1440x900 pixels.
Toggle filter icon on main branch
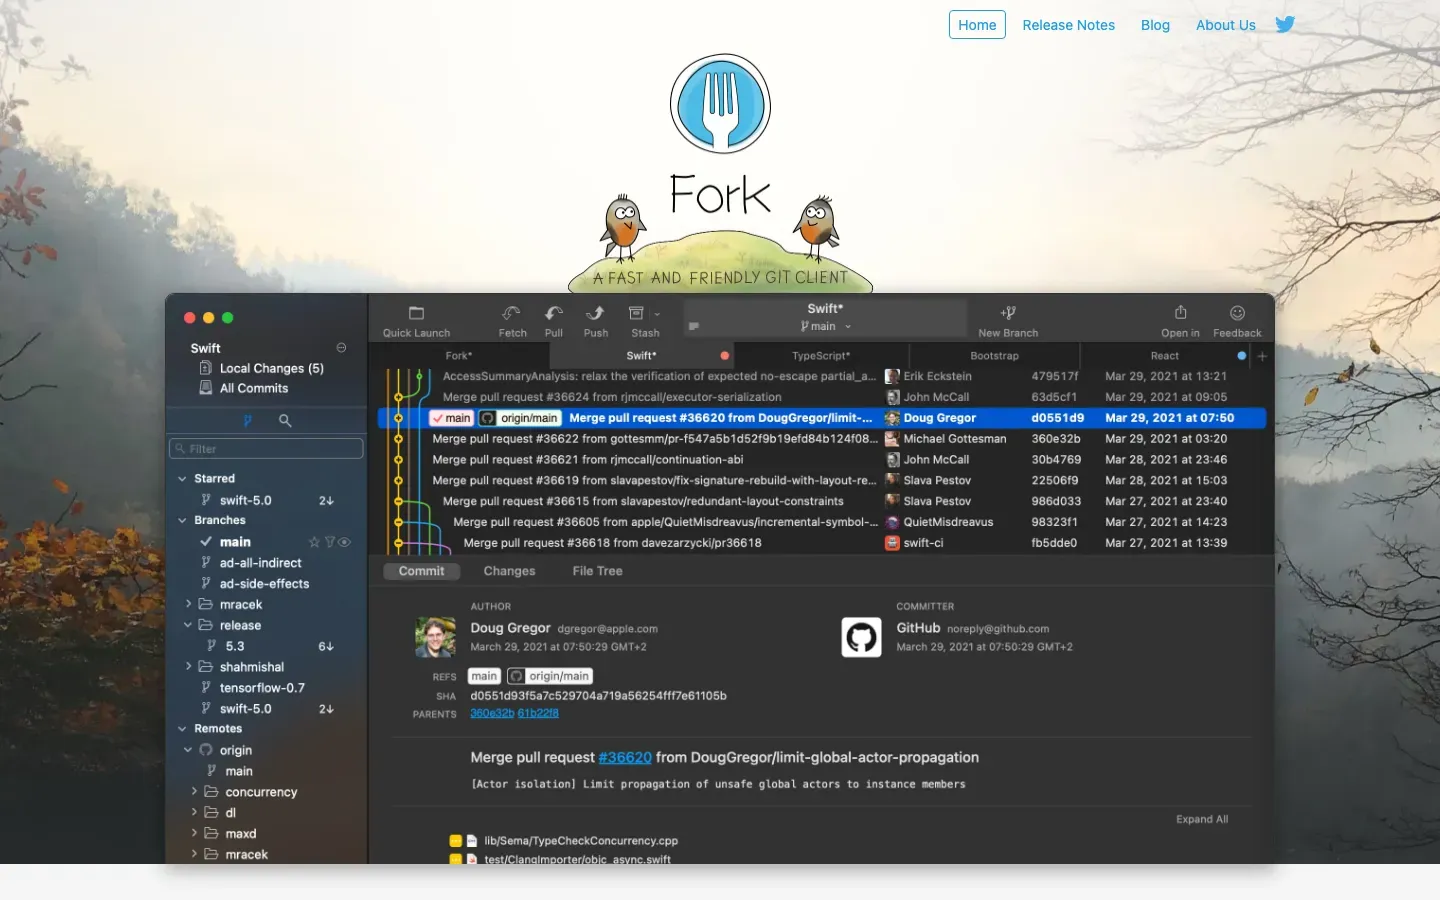pyautogui.click(x=329, y=542)
